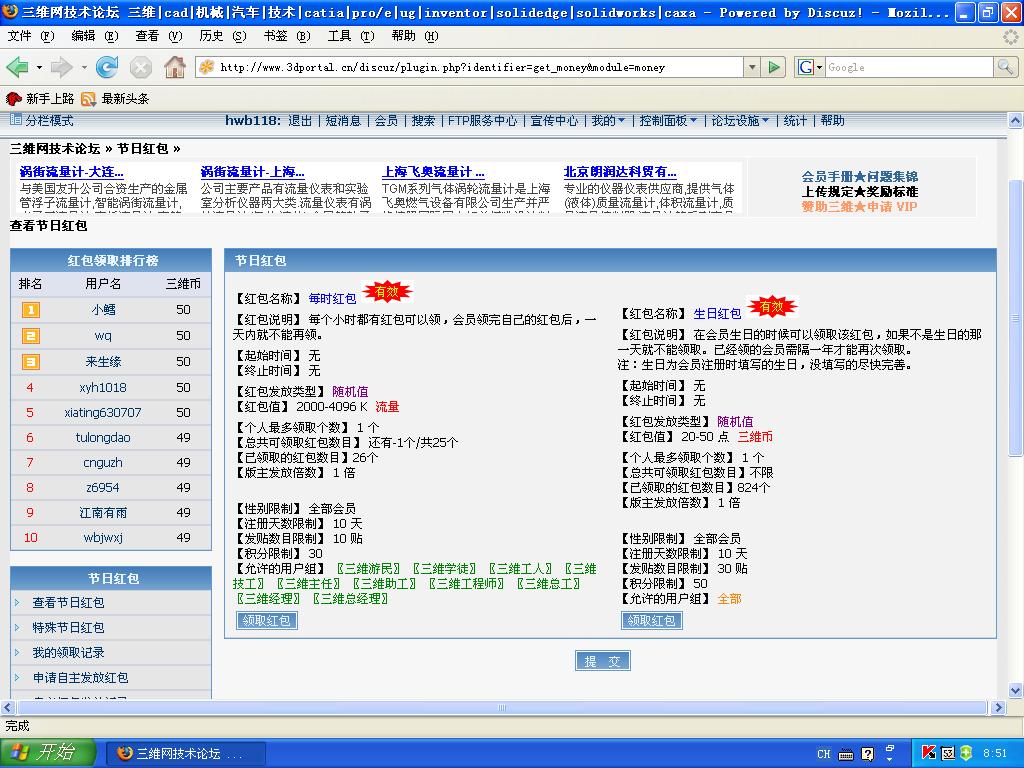Open the 赞助三维★申请 VIP link
This screenshot has width=1024, height=768.
tap(859, 206)
